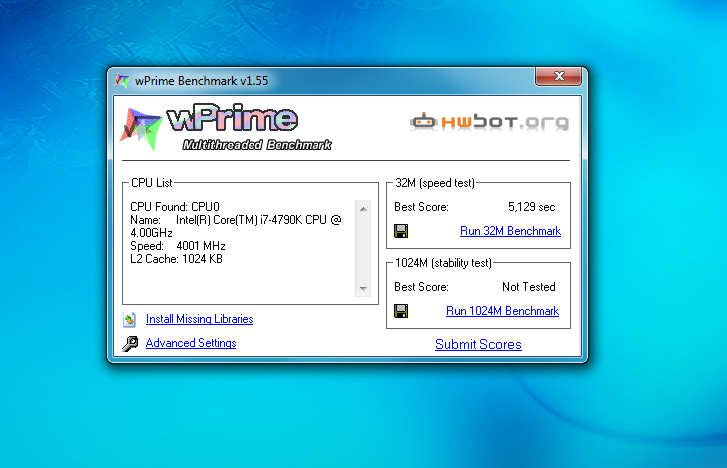This screenshot has height=468, width=727.
Task: Click the Intel Core i7-4790K name line
Action: point(236,226)
